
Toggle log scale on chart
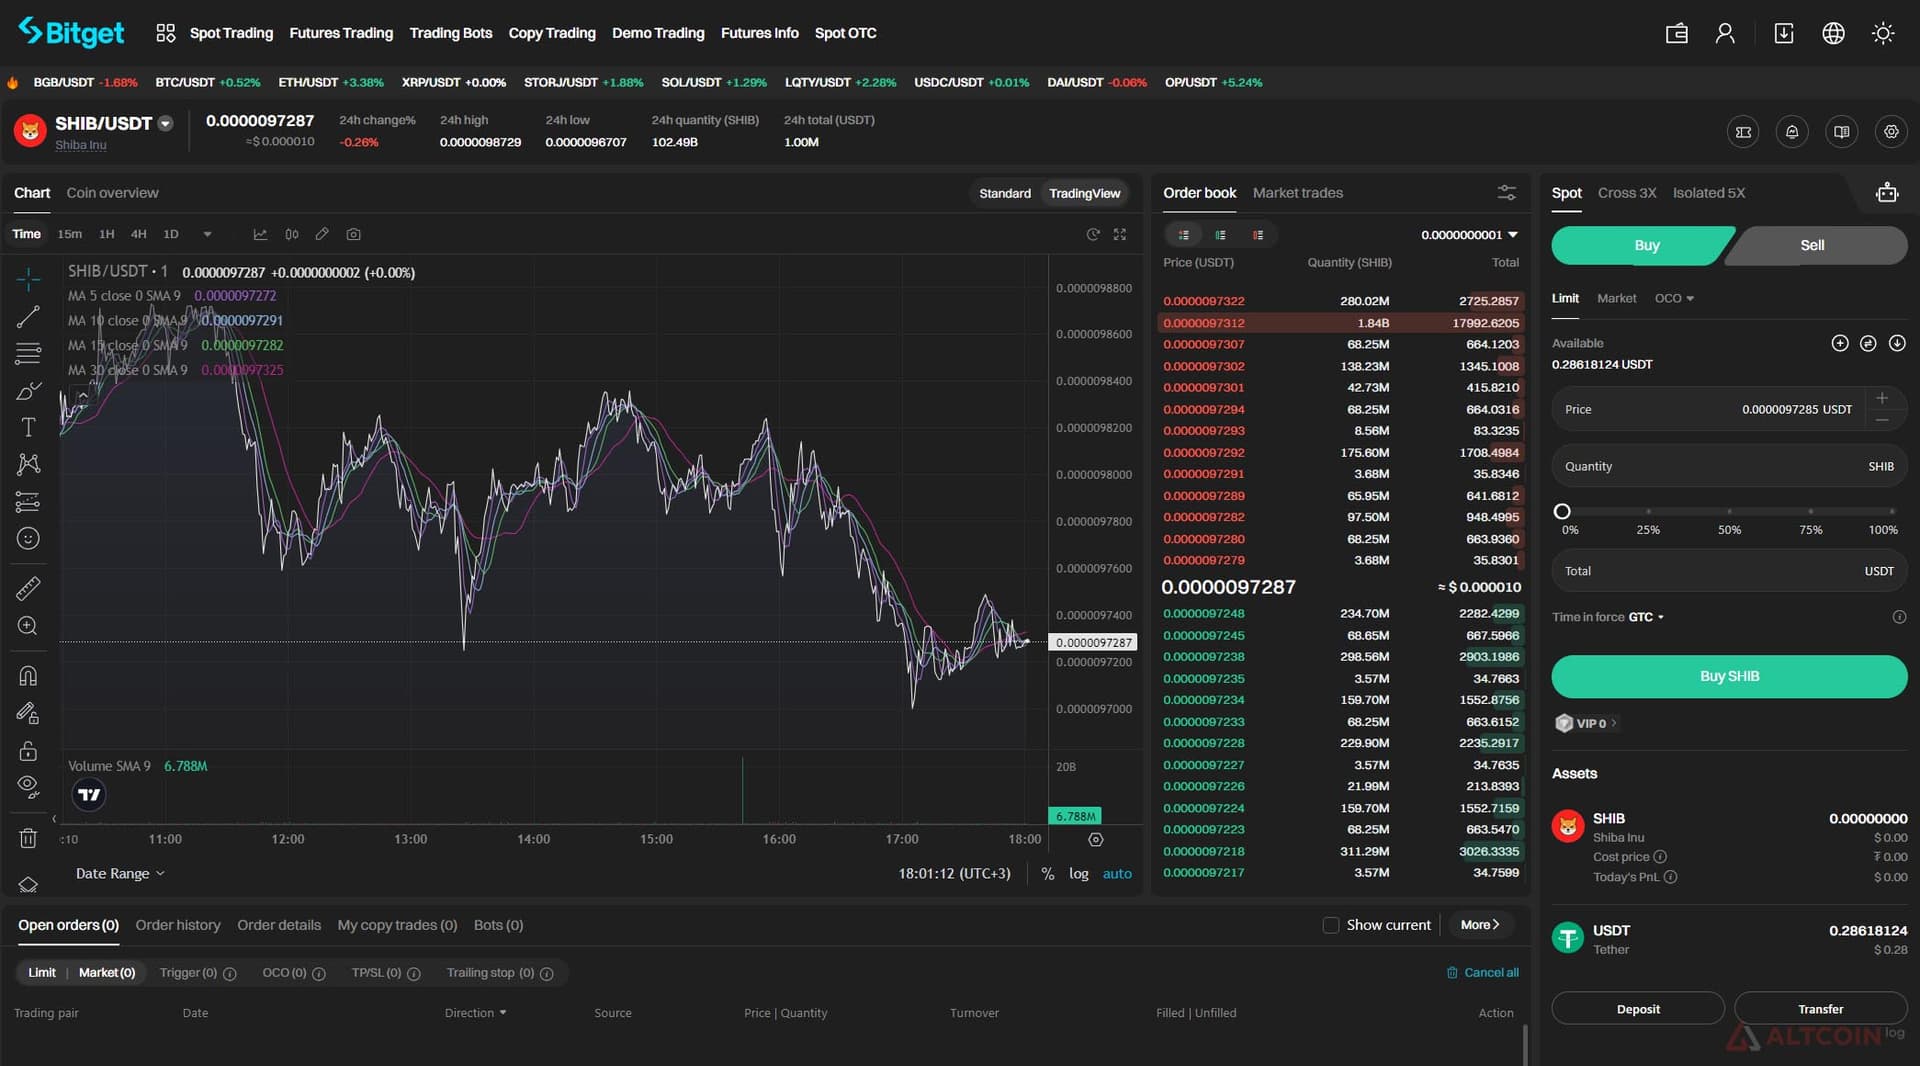point(1078,873)
